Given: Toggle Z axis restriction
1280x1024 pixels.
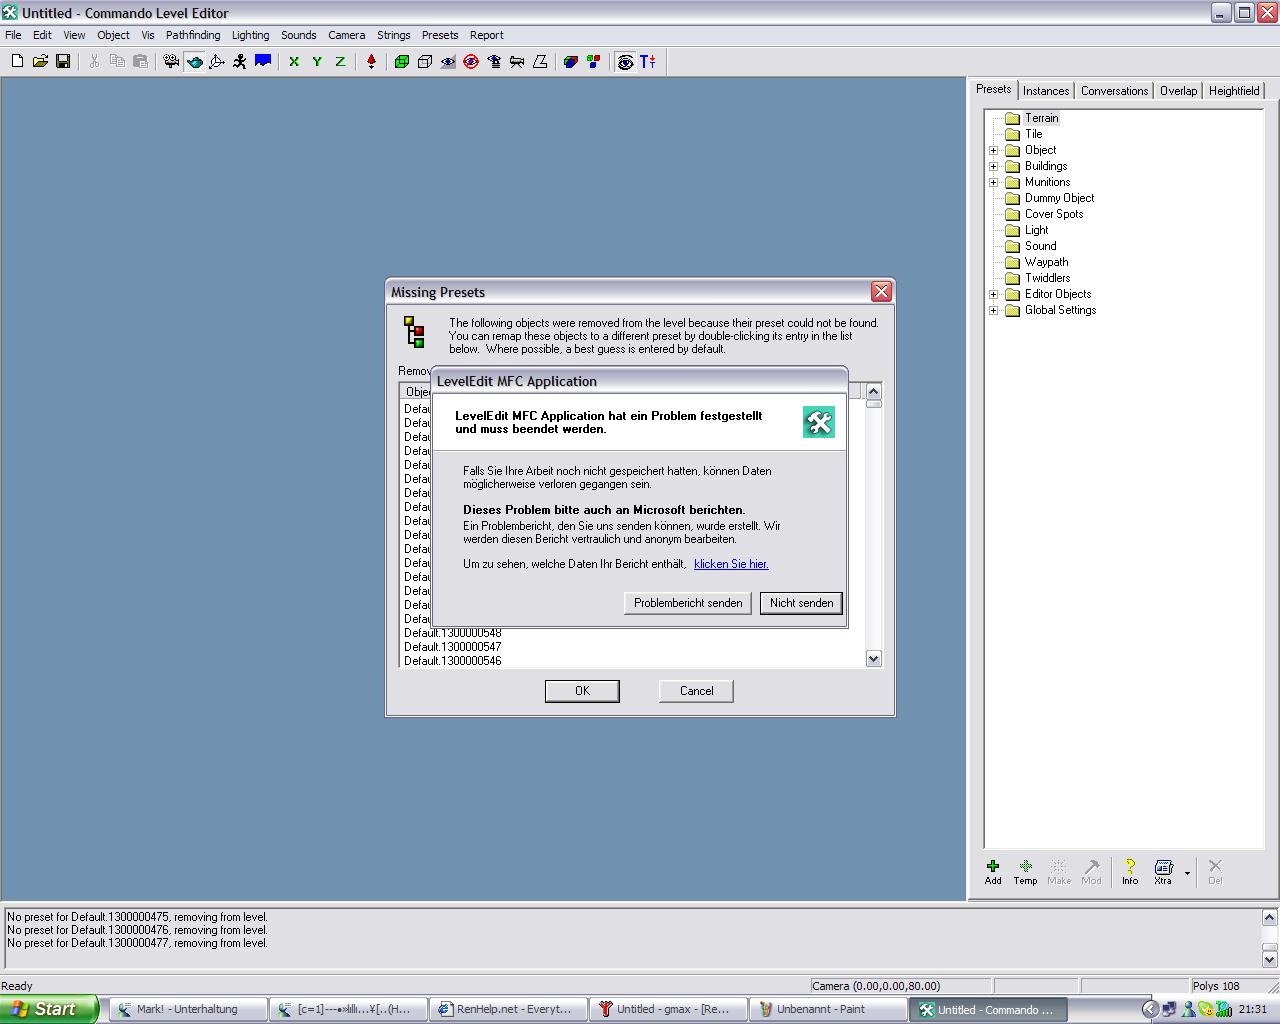Looking at the screenshot, I should [x=340, y=62].
